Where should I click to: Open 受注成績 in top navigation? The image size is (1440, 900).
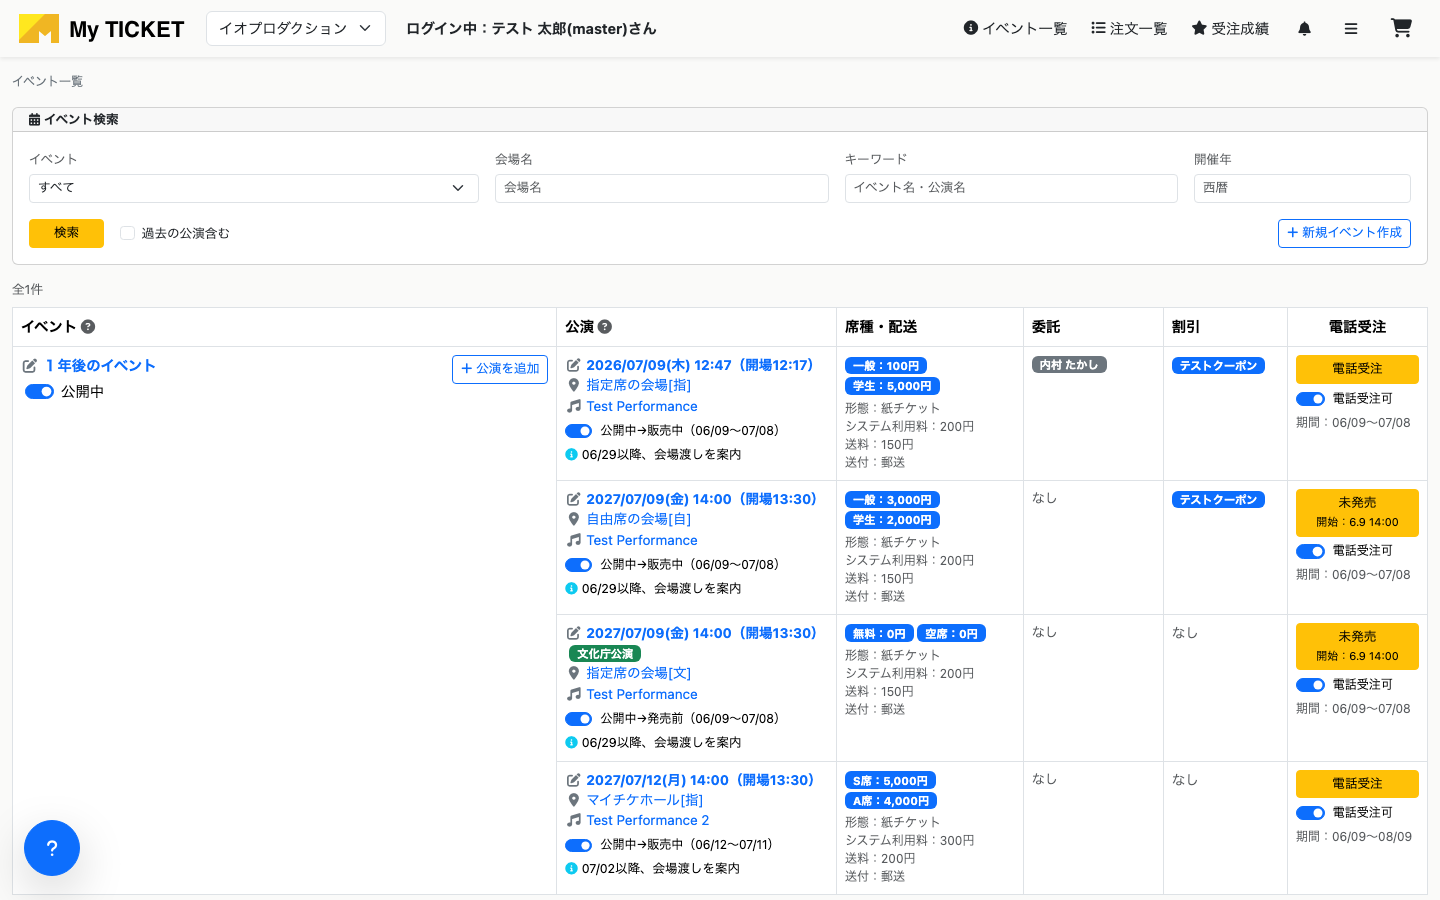tap(1230, 29)
